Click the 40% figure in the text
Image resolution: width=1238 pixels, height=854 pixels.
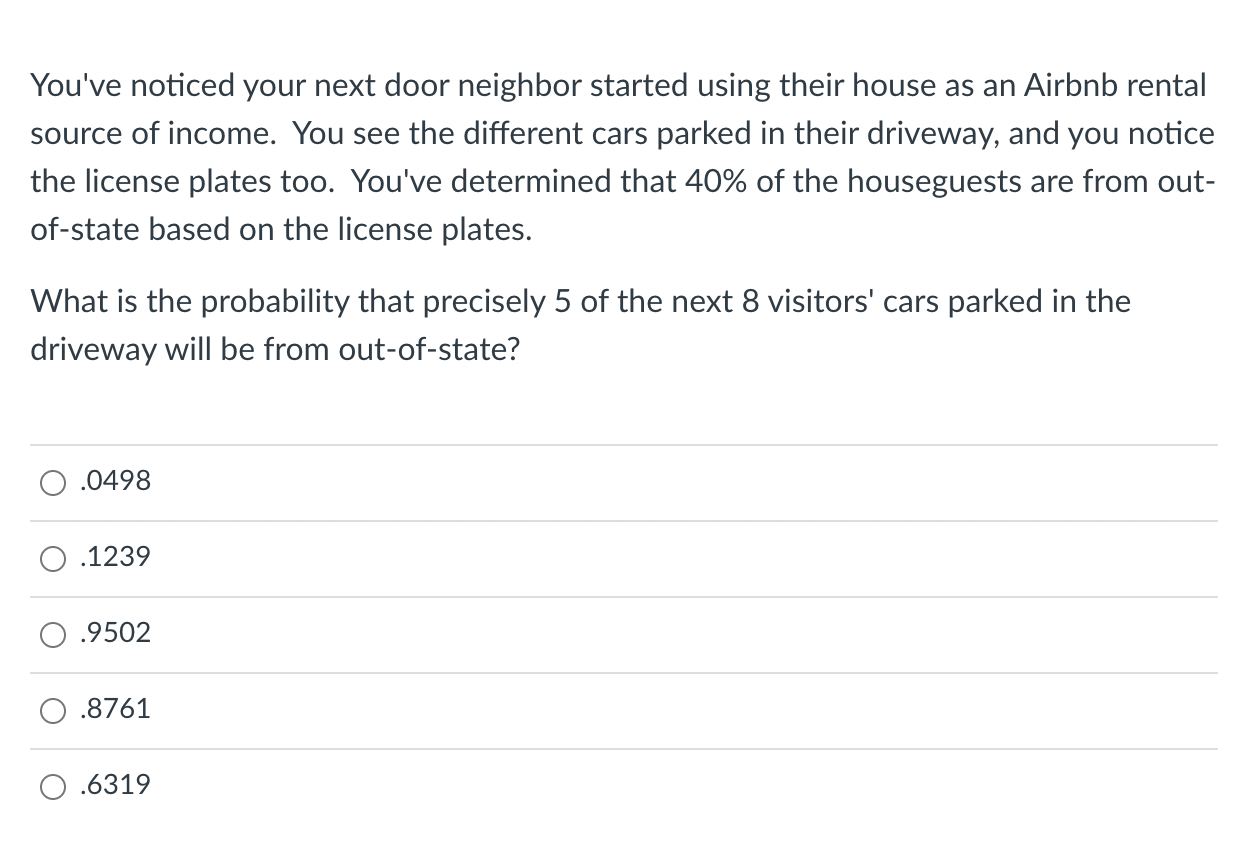click(x=715, y=181)
